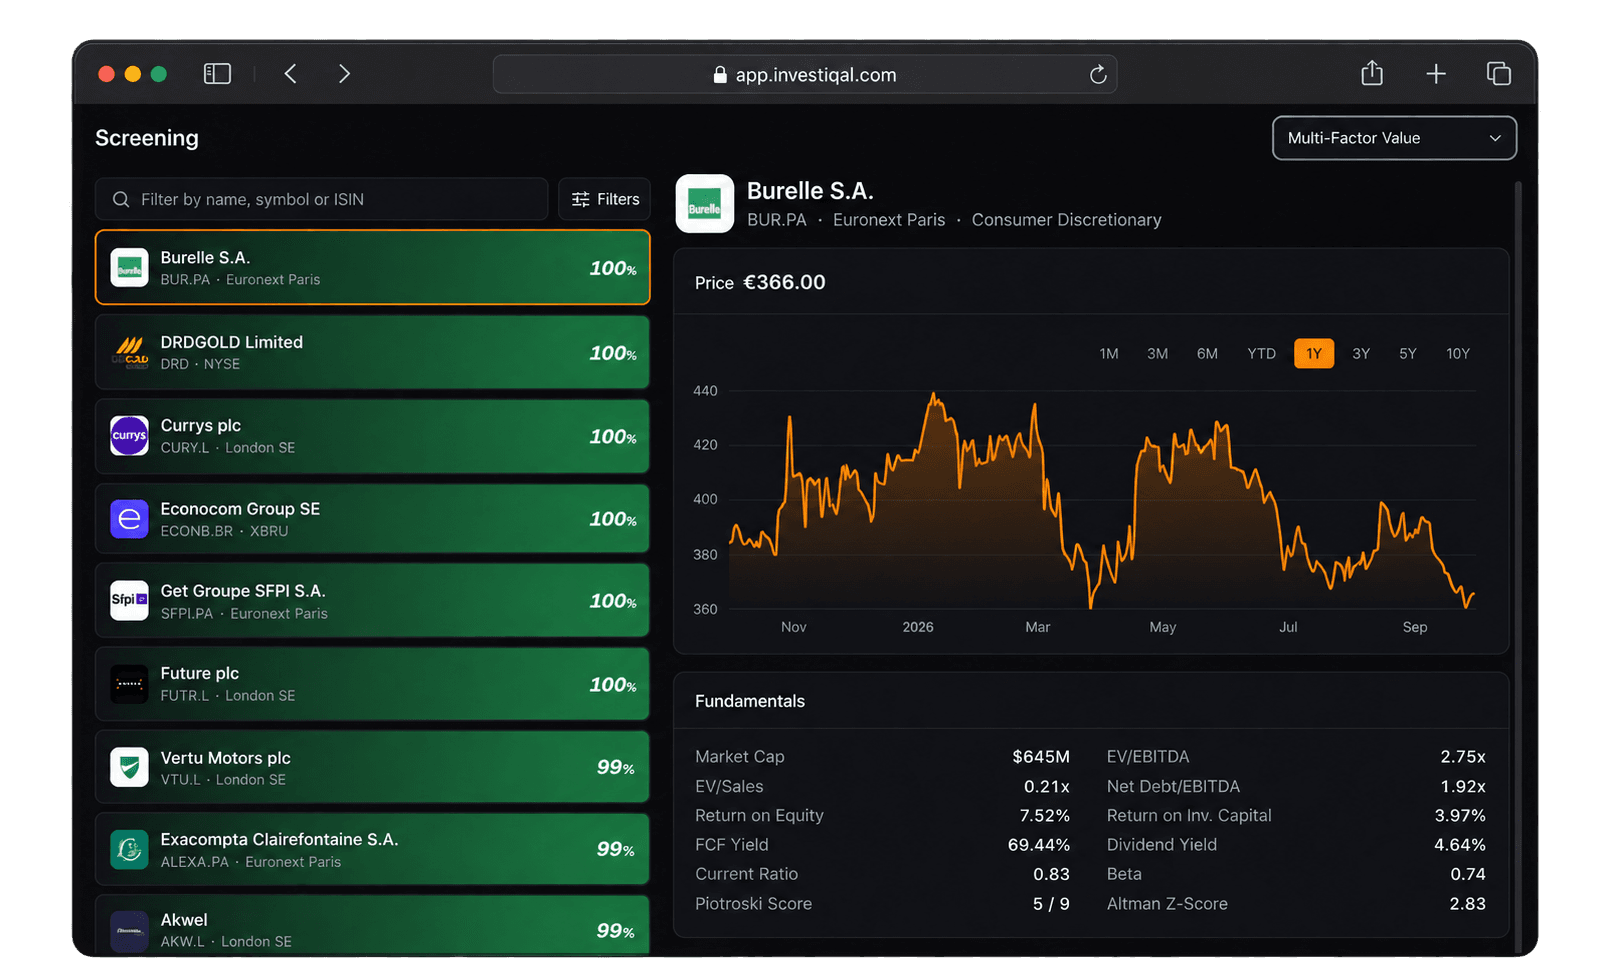Open the Filters panel
This screenshot has height=977, width=1609.
pos(605,199)
